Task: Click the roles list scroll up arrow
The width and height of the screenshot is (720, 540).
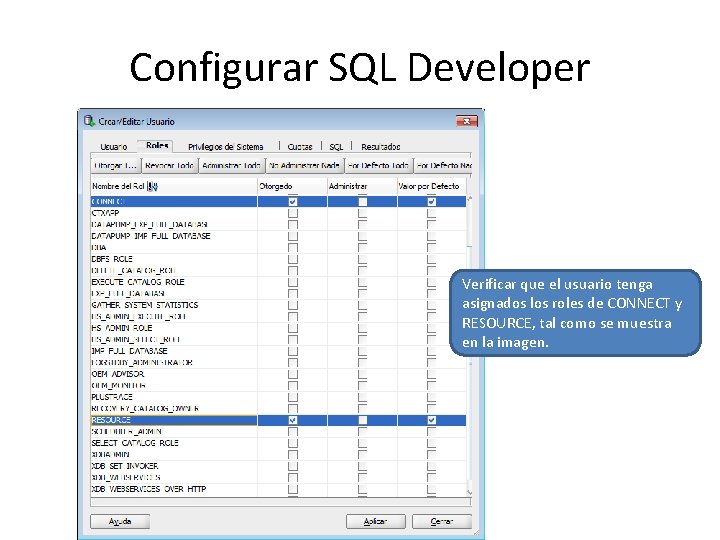Action: point(469,199)
